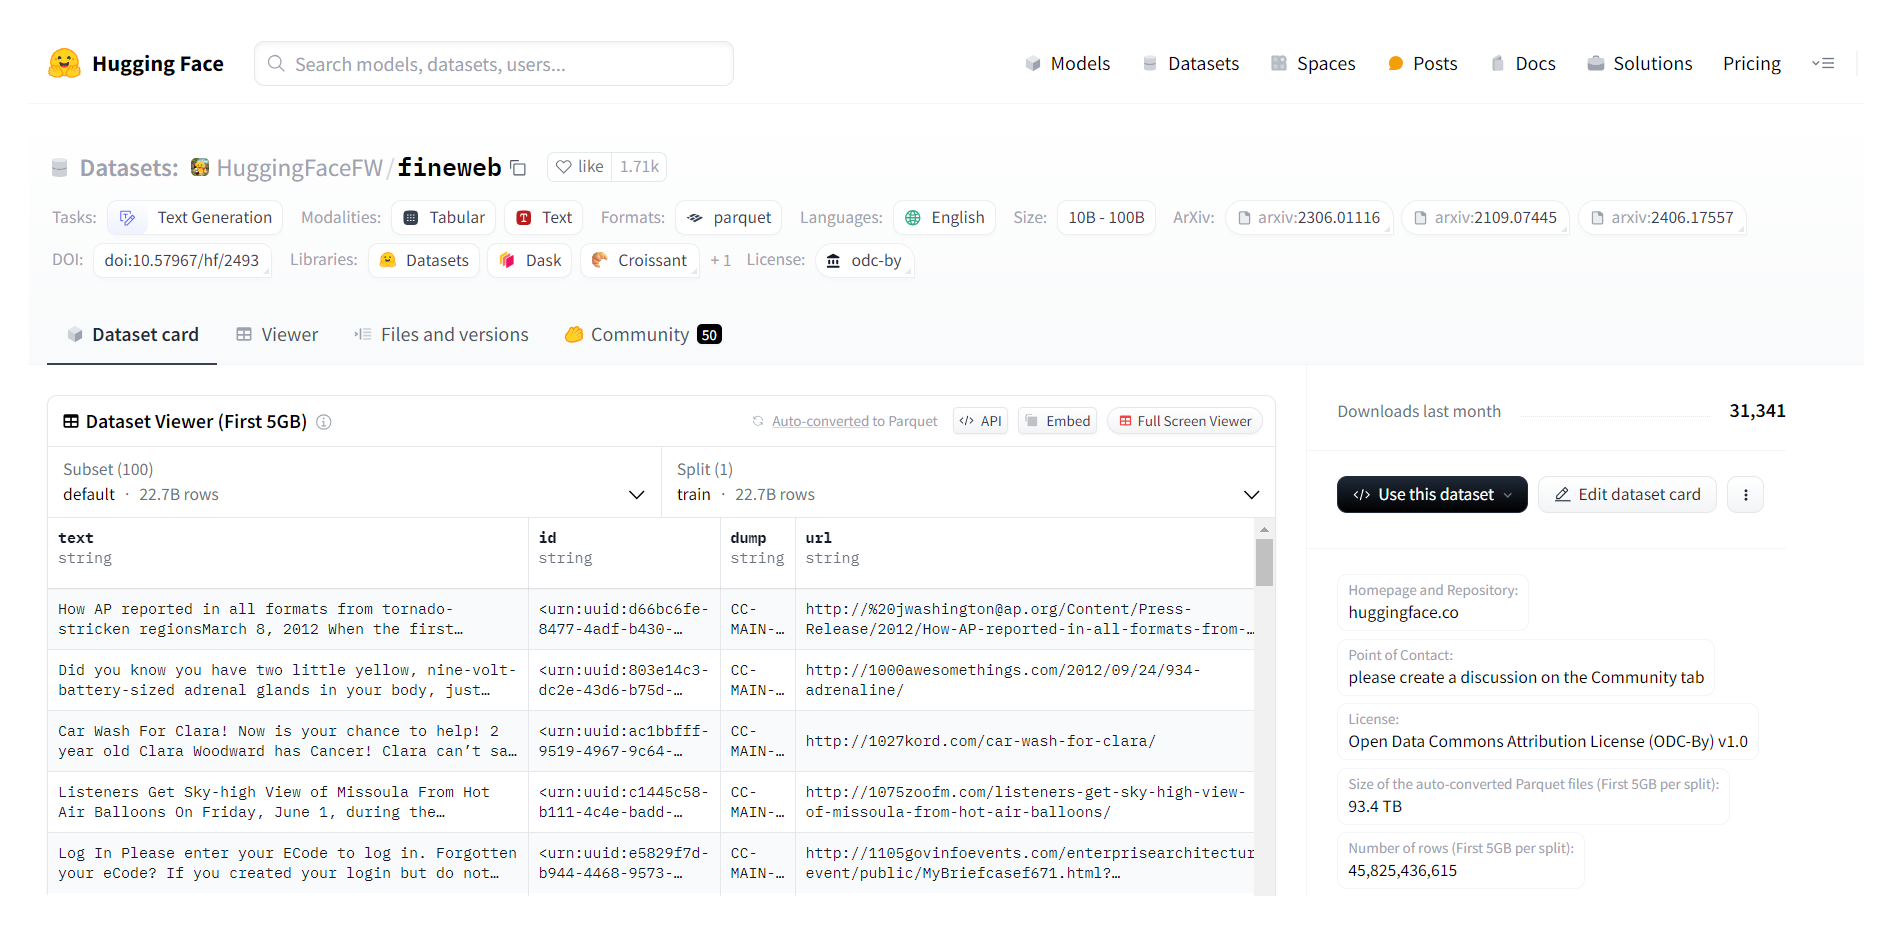The image size is (1893, 925).
Task: Click the dataset viewer vertical scrollbar
Action: point(1264,562)
